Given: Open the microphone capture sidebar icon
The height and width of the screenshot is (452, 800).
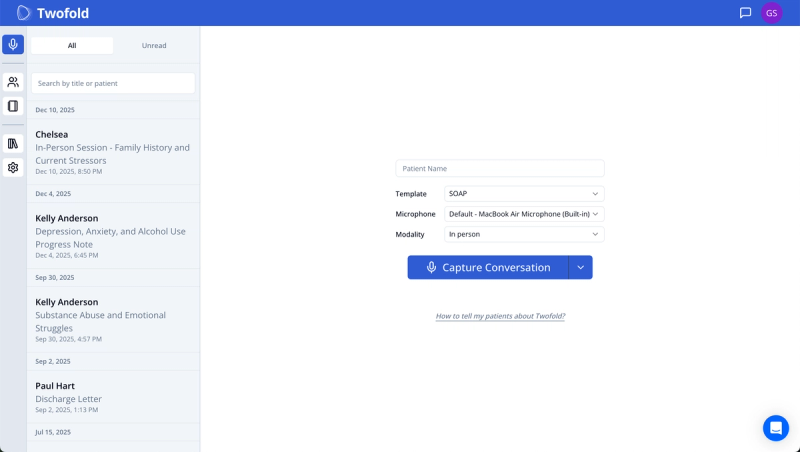Looking at the screenshot, I should pyautogui.click(x=13, y=44).
